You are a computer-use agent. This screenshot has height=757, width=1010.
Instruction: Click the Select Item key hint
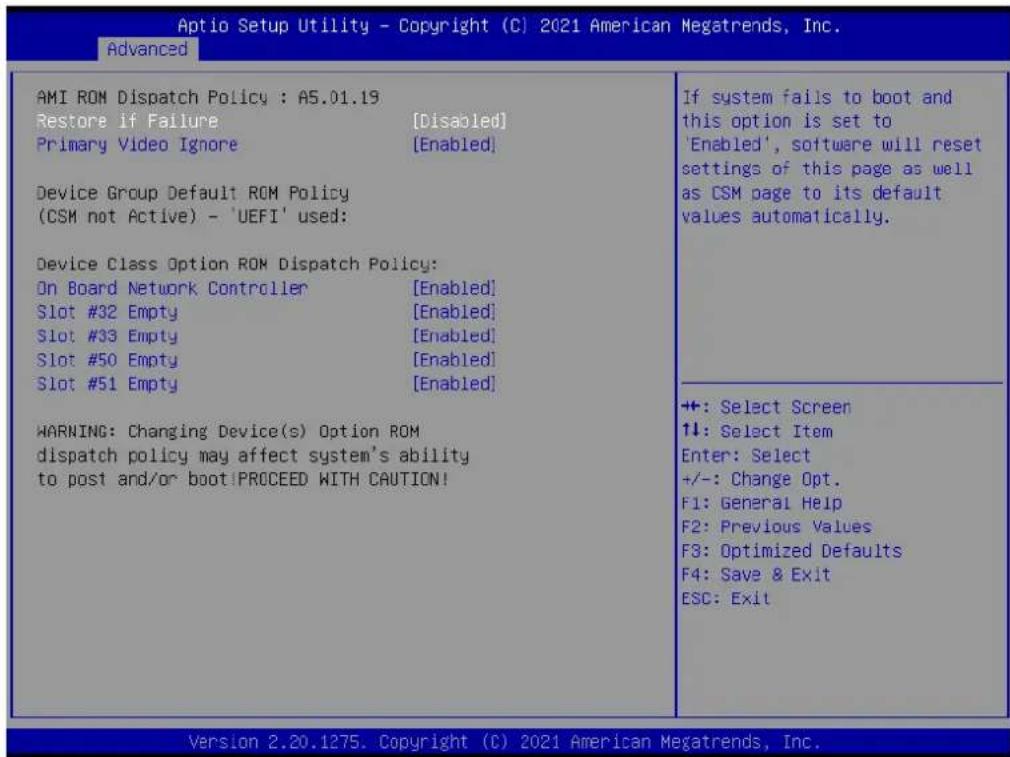coord(757,431)
